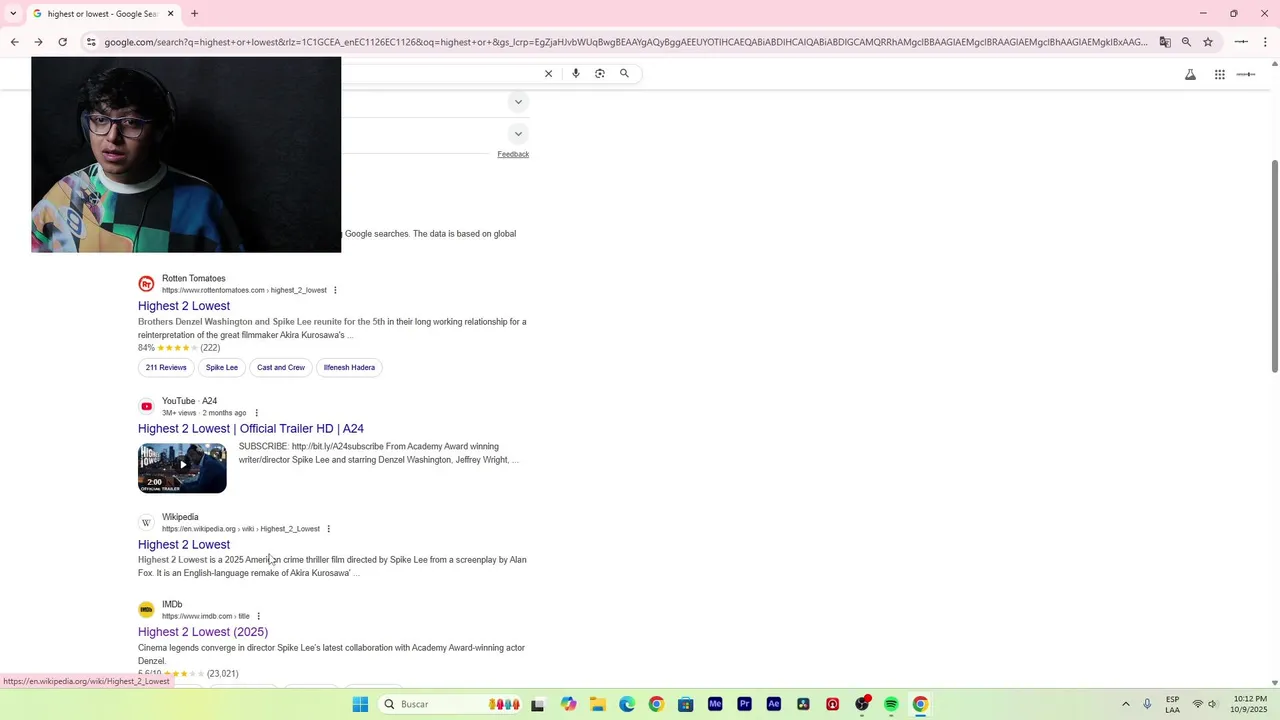The image size is (1280, 720).
Task: Go forward using the browser arrow
Action: click(38, 42)
